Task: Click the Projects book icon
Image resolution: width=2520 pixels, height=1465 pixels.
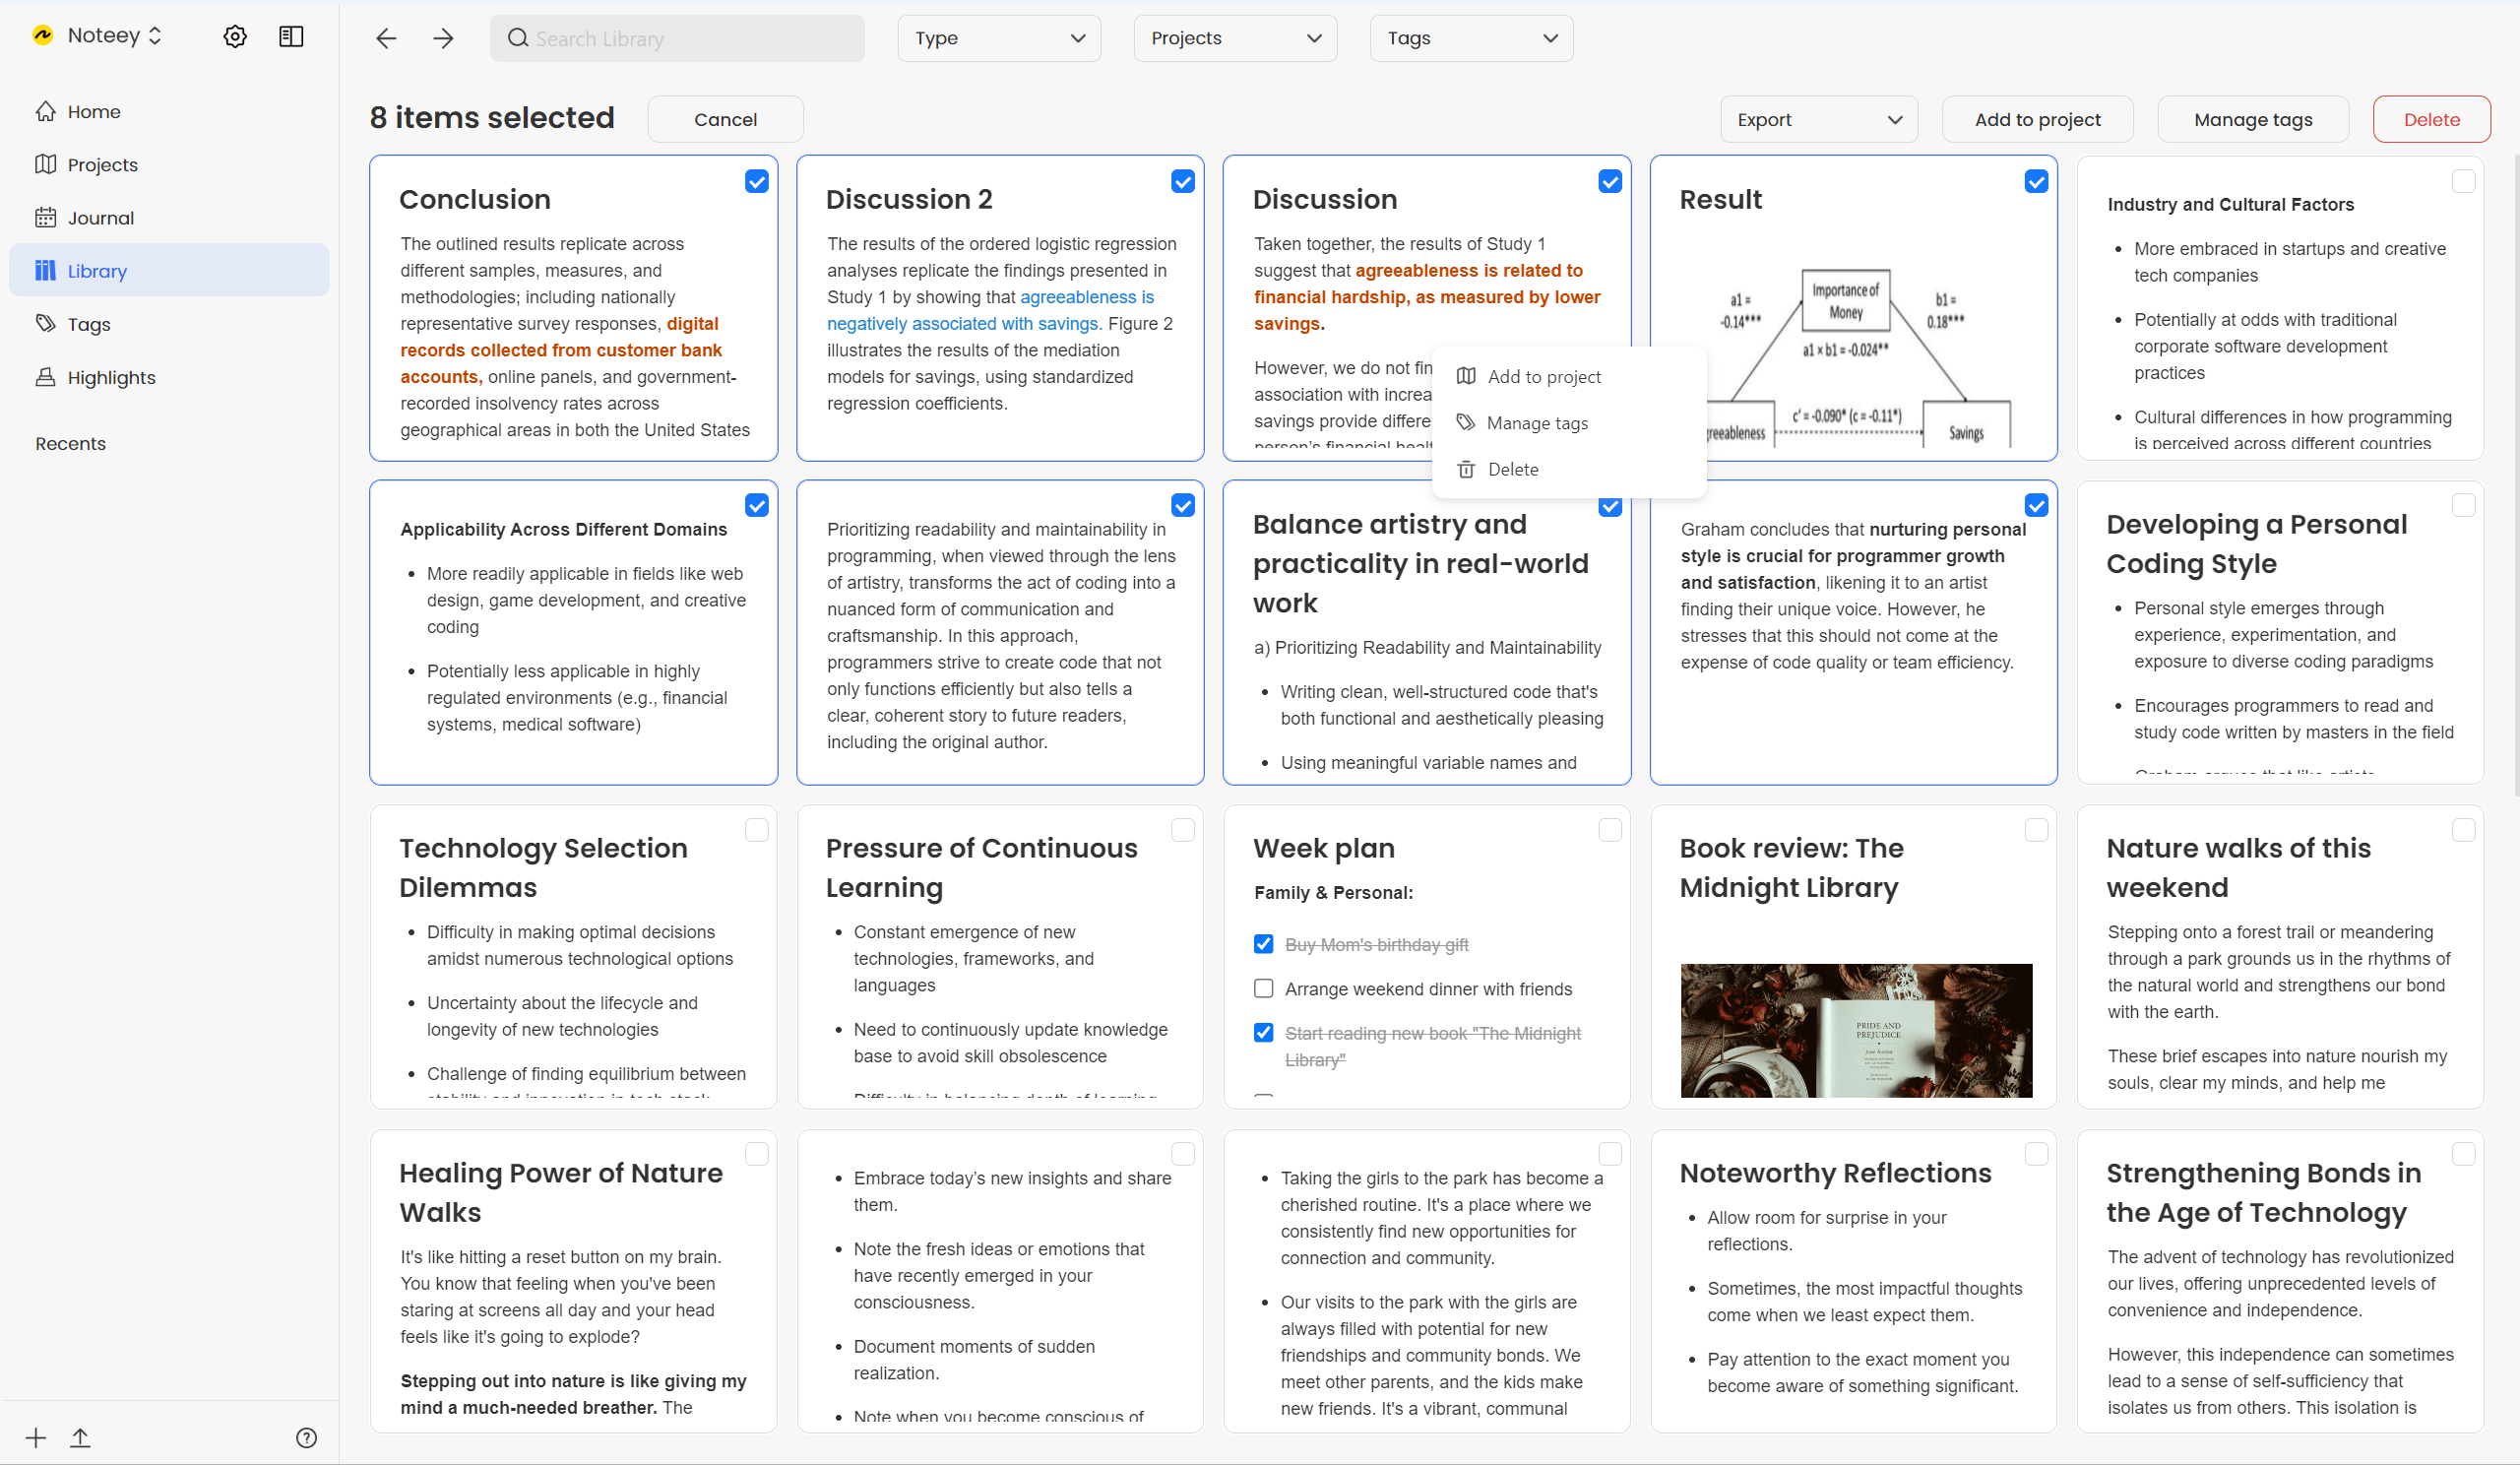Action: pyautogui.click(x=46, y=164)
